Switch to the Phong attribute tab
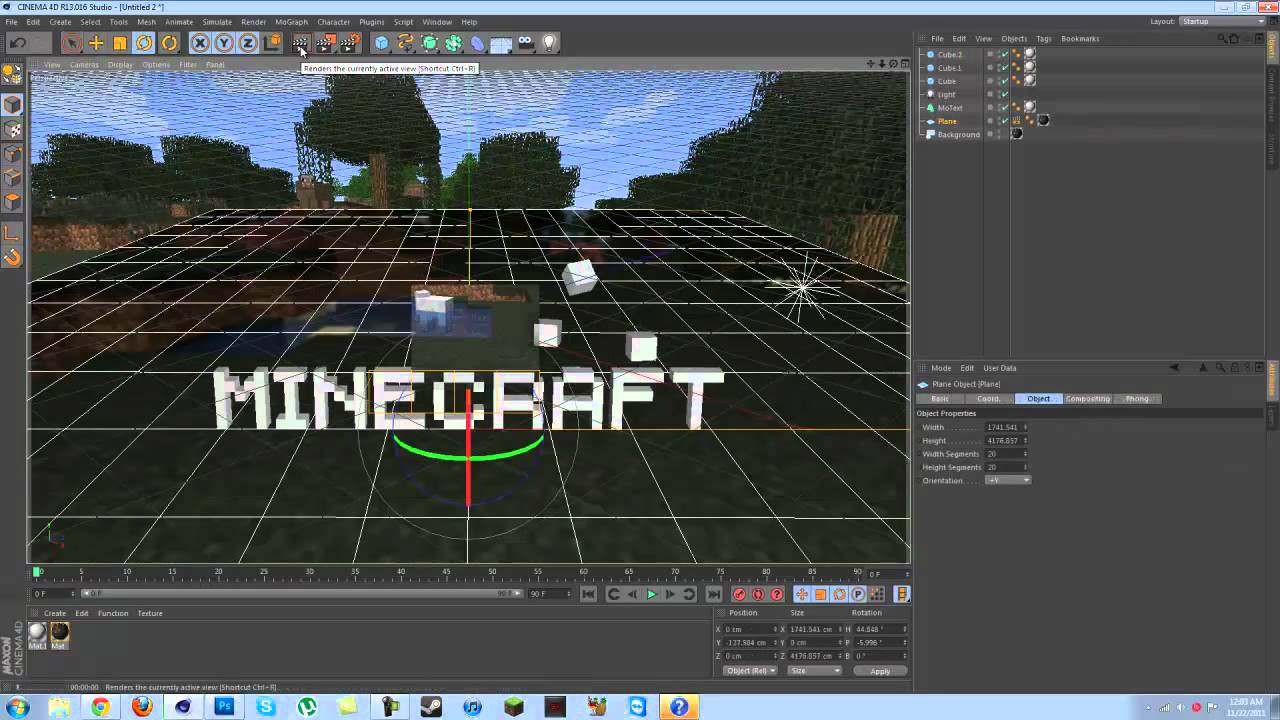 [1137, 399]
